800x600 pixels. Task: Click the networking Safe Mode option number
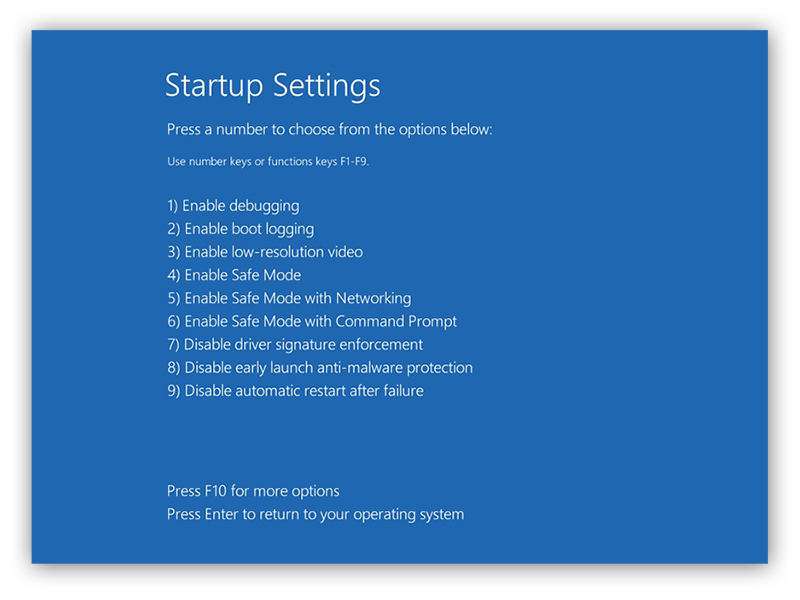(171, 298)
